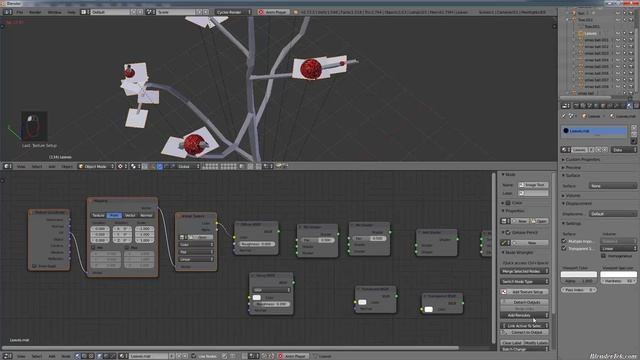Open the 3D viewport editor type selector
The width and height of the screenshot is (640, 360).
coord(7,166)
